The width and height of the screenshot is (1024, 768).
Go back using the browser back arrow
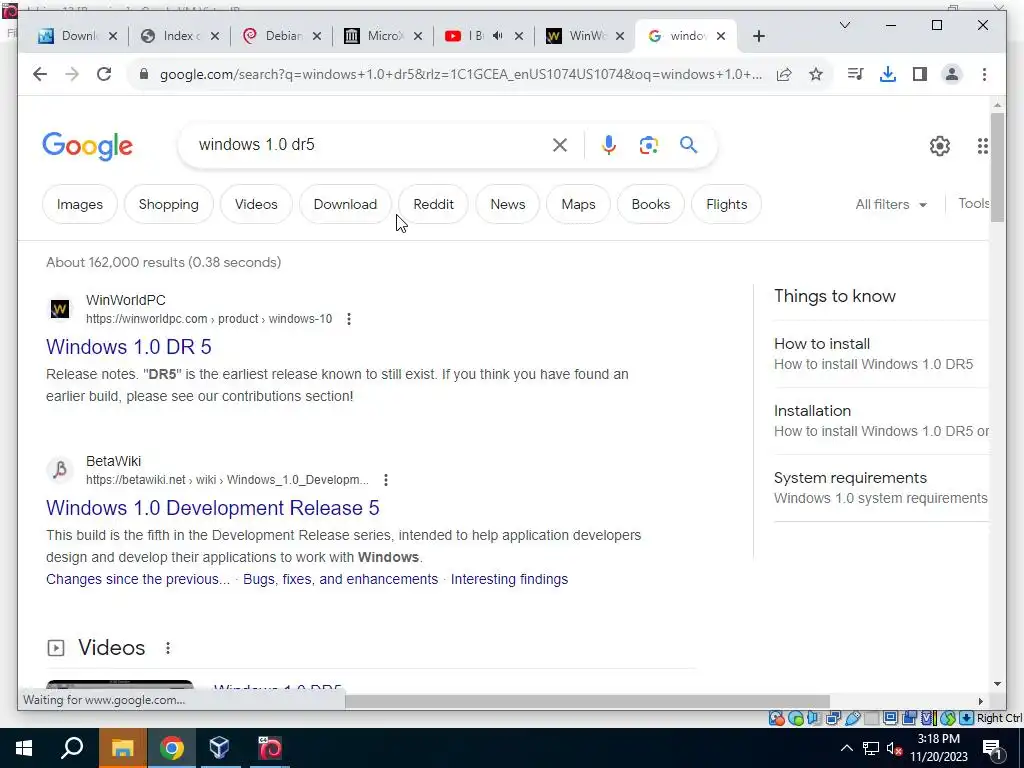[x=40, y=74]
